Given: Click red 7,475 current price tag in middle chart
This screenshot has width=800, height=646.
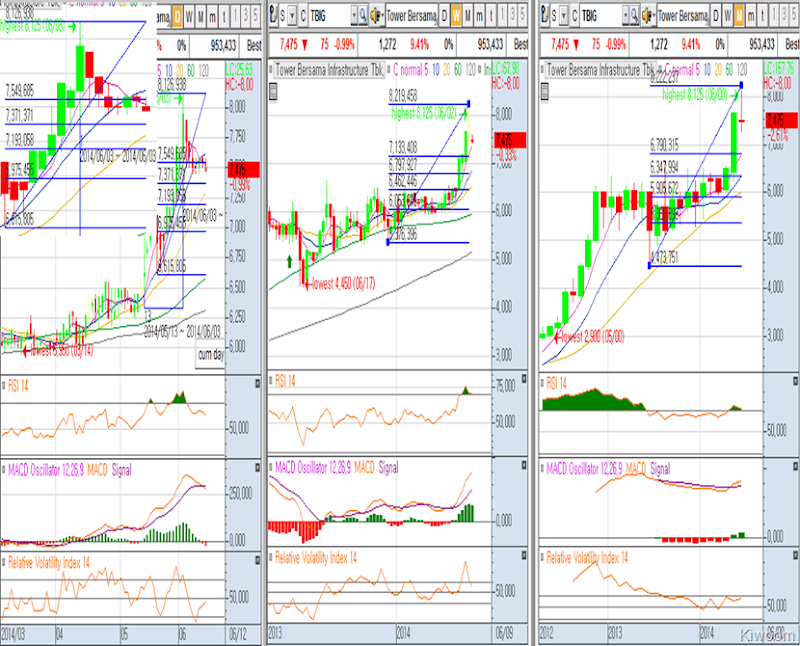Looking at the screenshot, I should 509,140.
